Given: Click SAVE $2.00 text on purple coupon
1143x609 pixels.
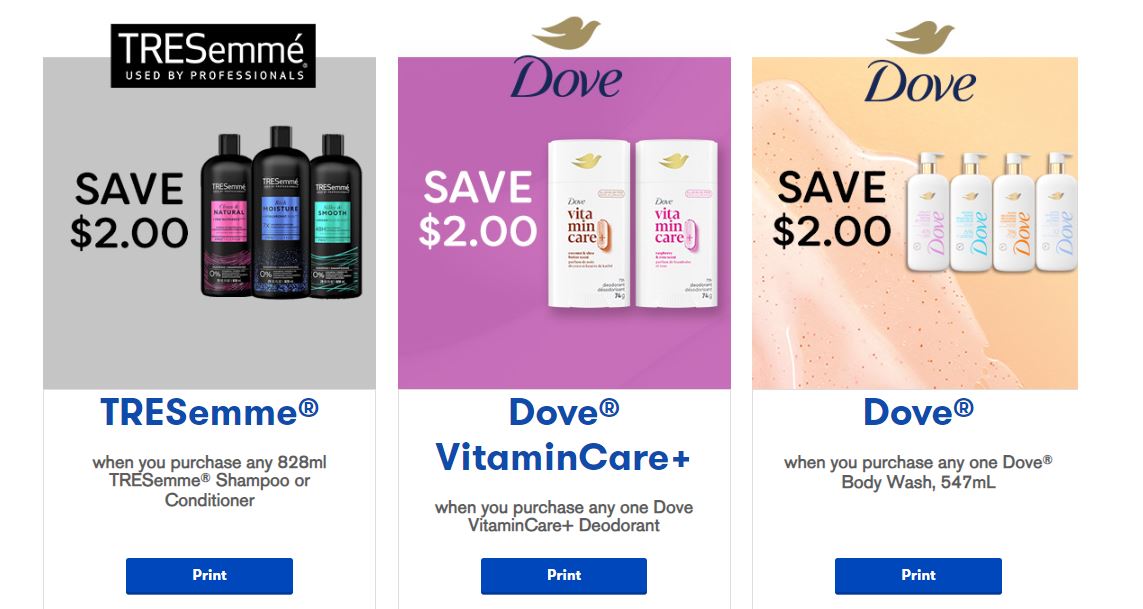Looking at the screenshot, I should [x=477, y=209].
